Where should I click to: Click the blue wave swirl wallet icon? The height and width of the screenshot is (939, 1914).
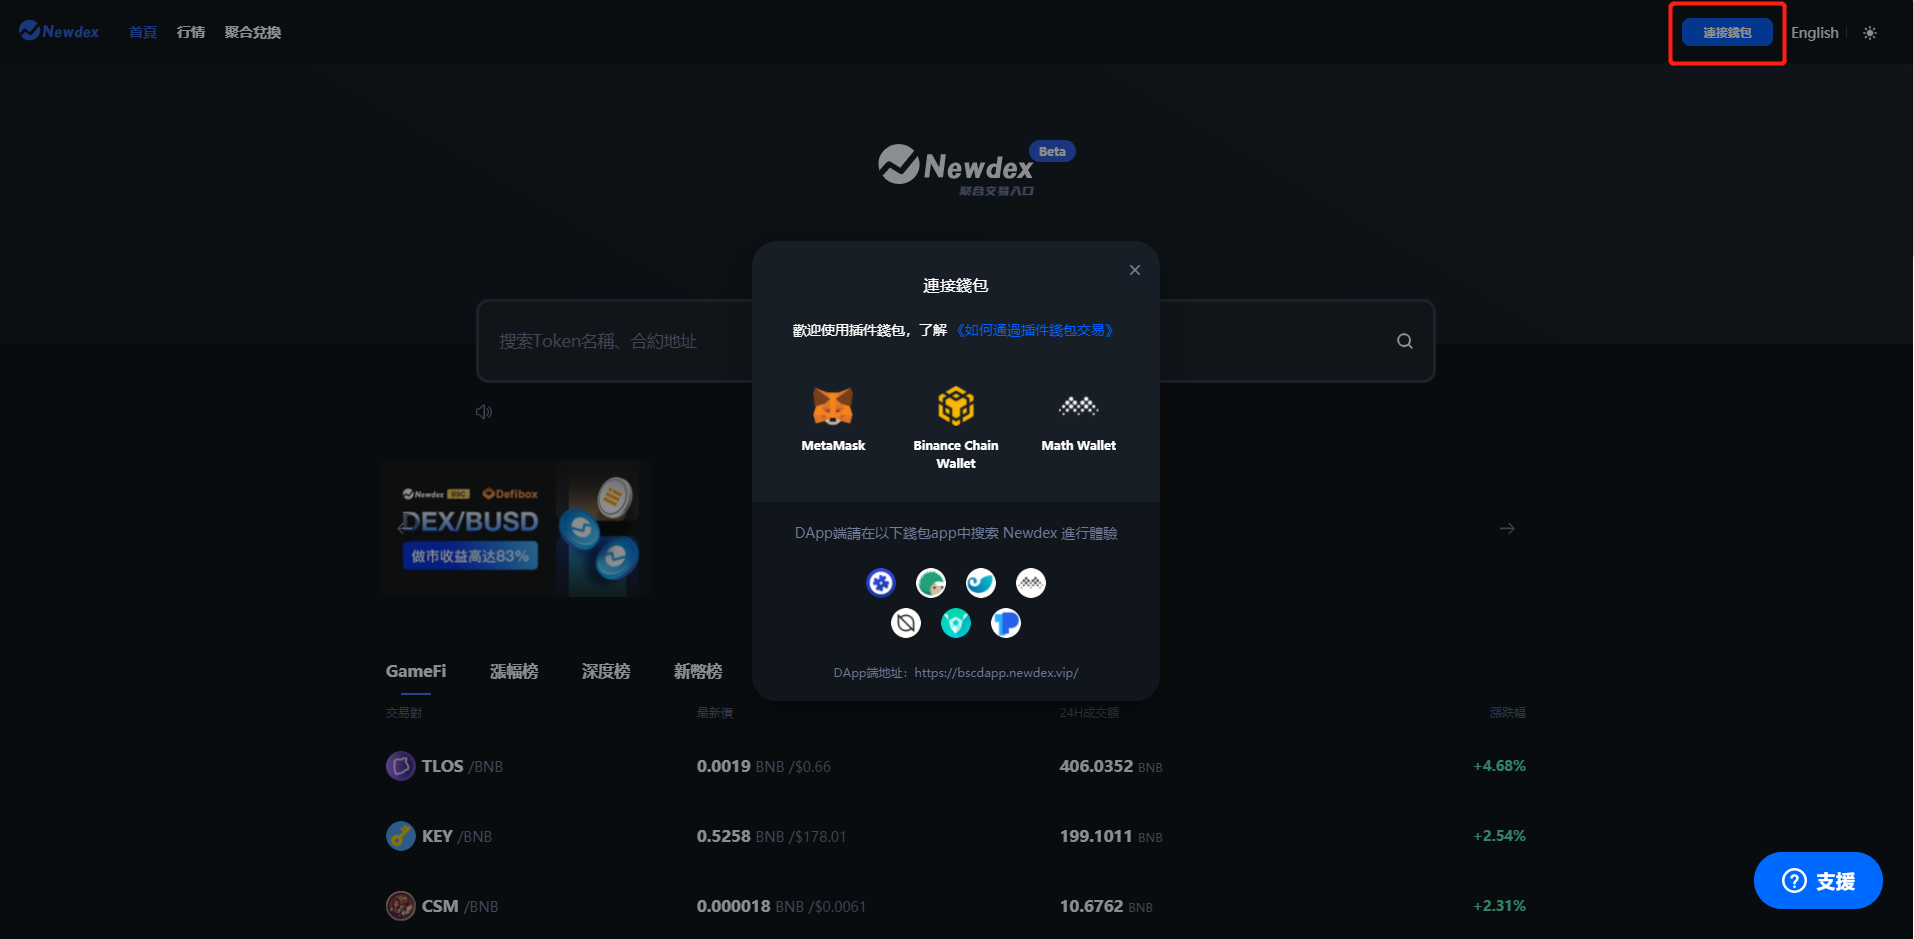(x=981, y=583)
